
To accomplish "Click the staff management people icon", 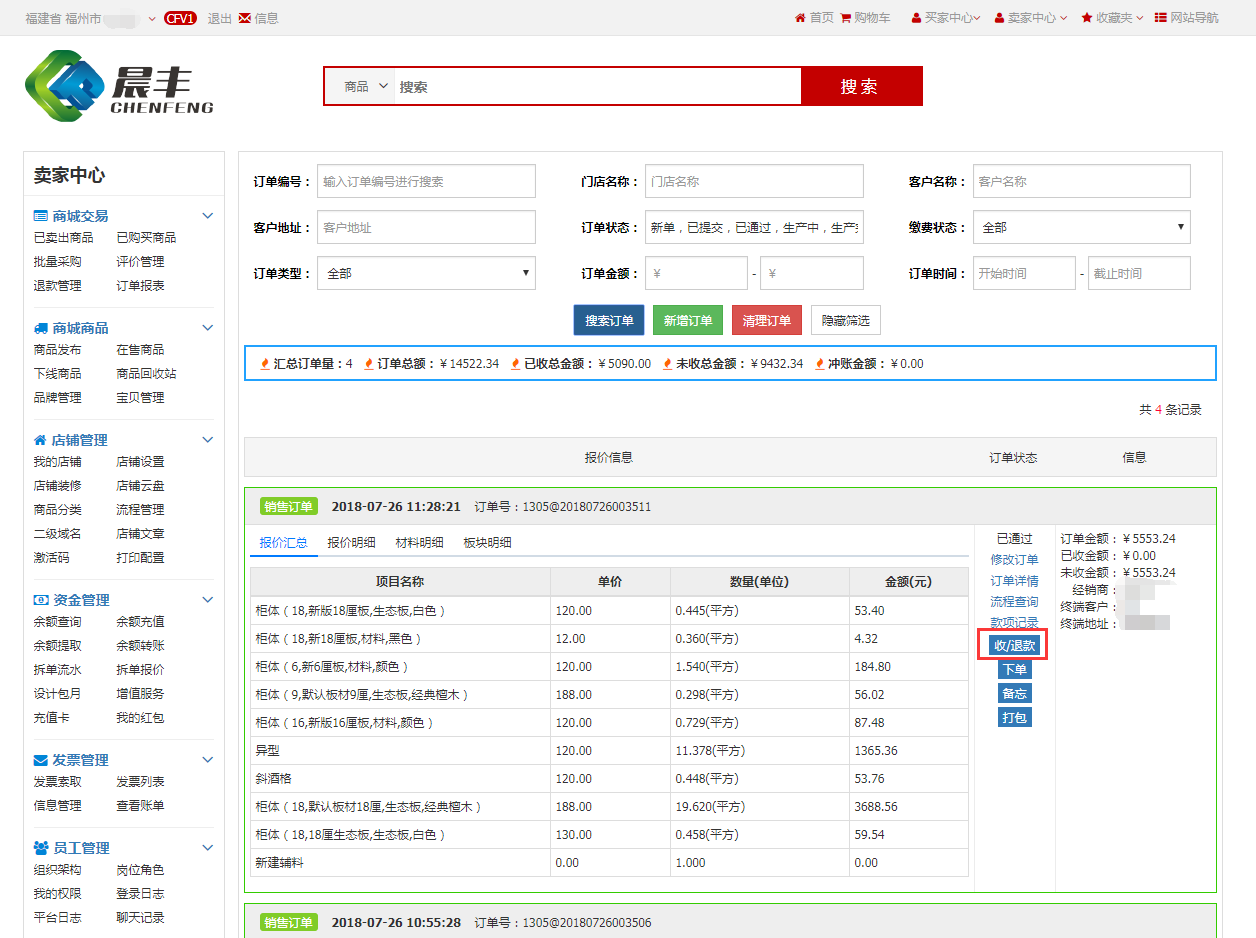I will [x=41, y=848].
